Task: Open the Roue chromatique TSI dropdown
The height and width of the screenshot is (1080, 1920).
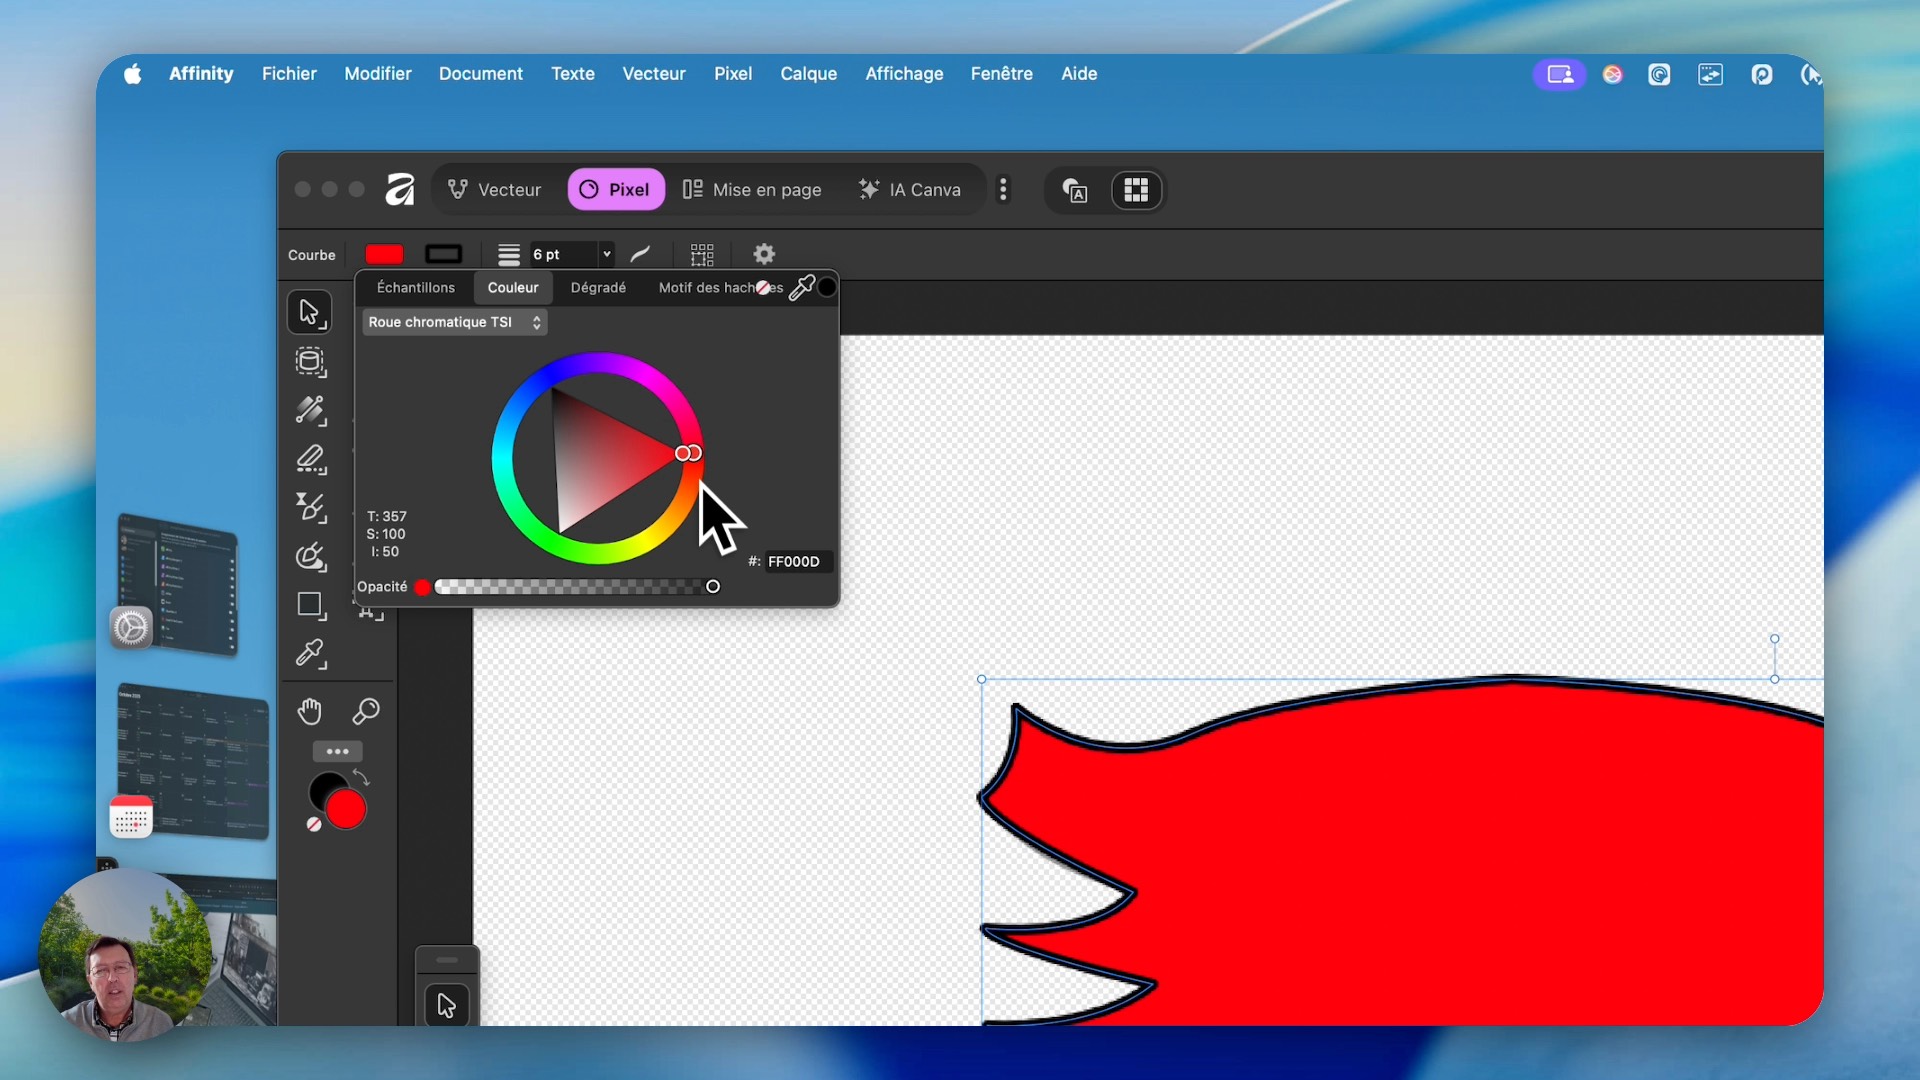Action: pyautogui.click(x=454, y=322)
